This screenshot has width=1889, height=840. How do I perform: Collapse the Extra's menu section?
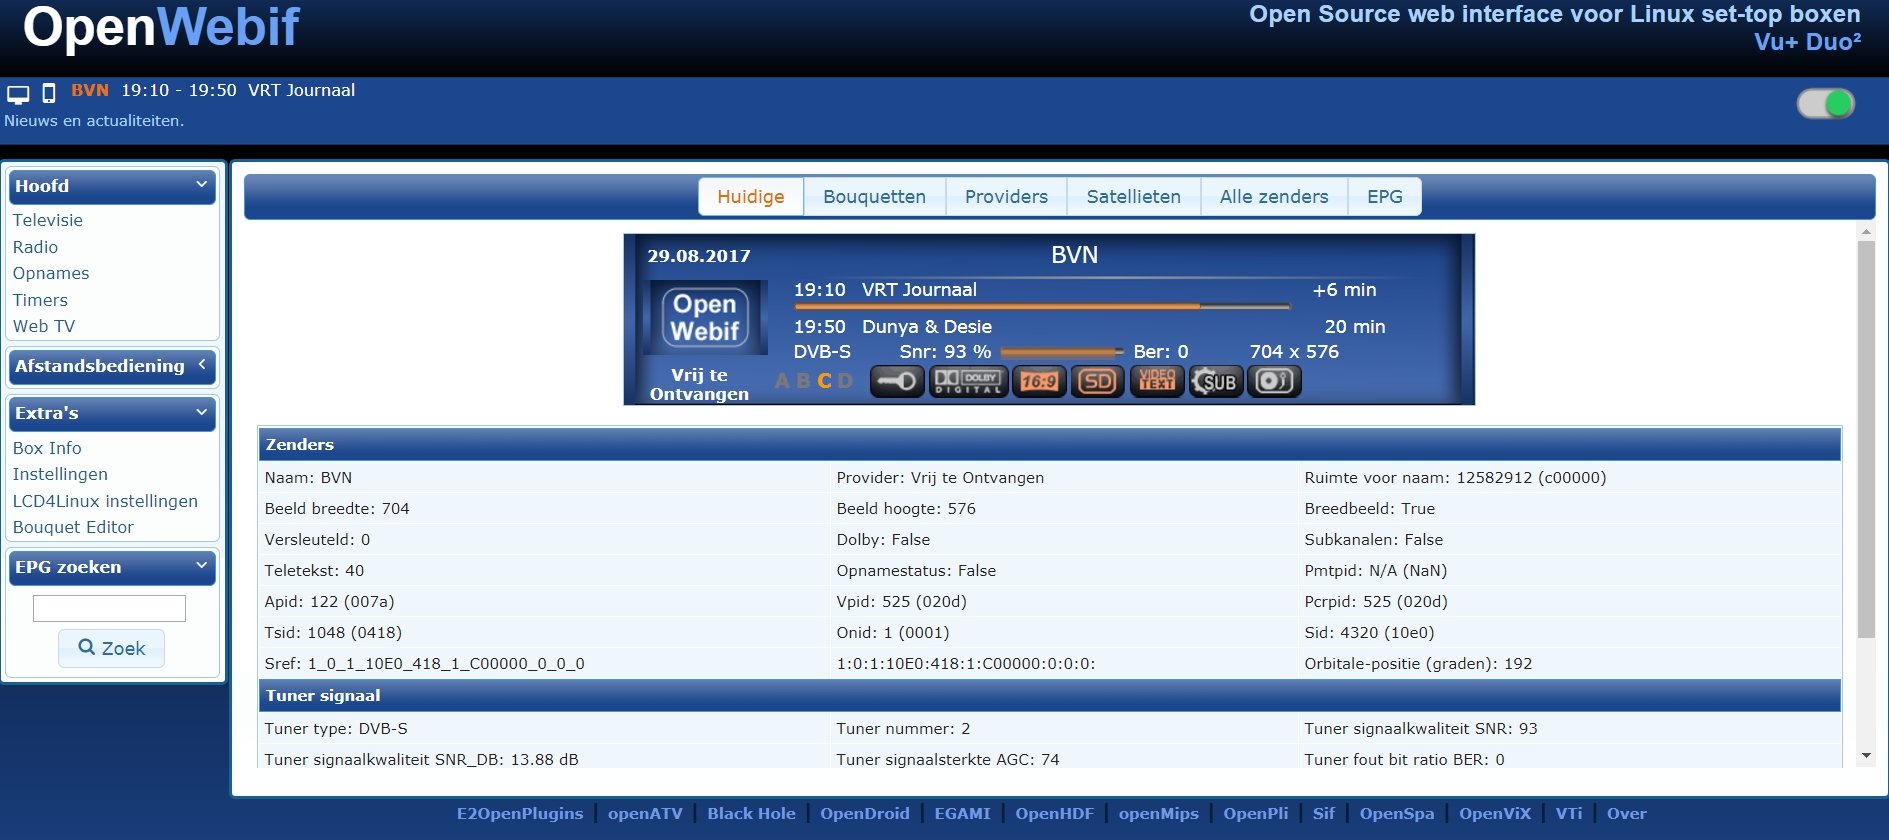click(112, 413)
